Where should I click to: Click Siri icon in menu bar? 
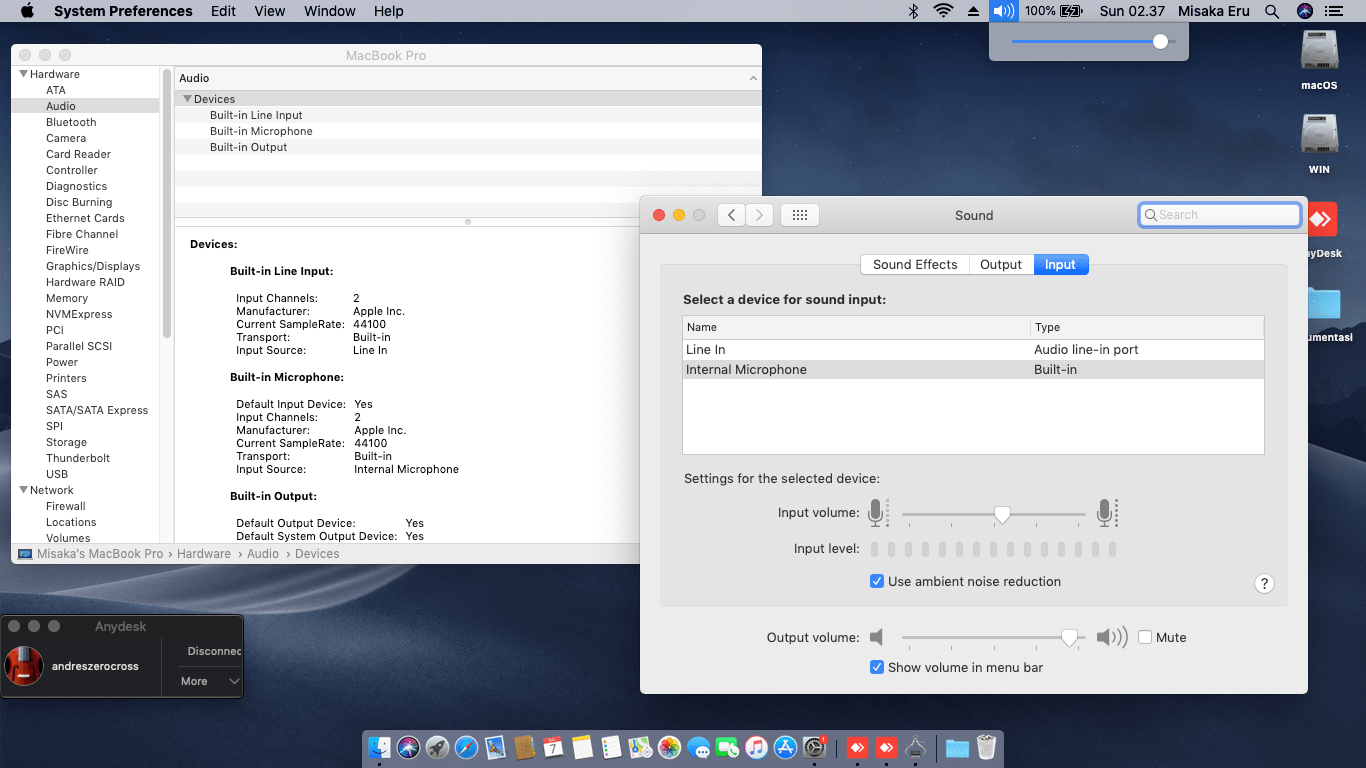[1304, 11]
